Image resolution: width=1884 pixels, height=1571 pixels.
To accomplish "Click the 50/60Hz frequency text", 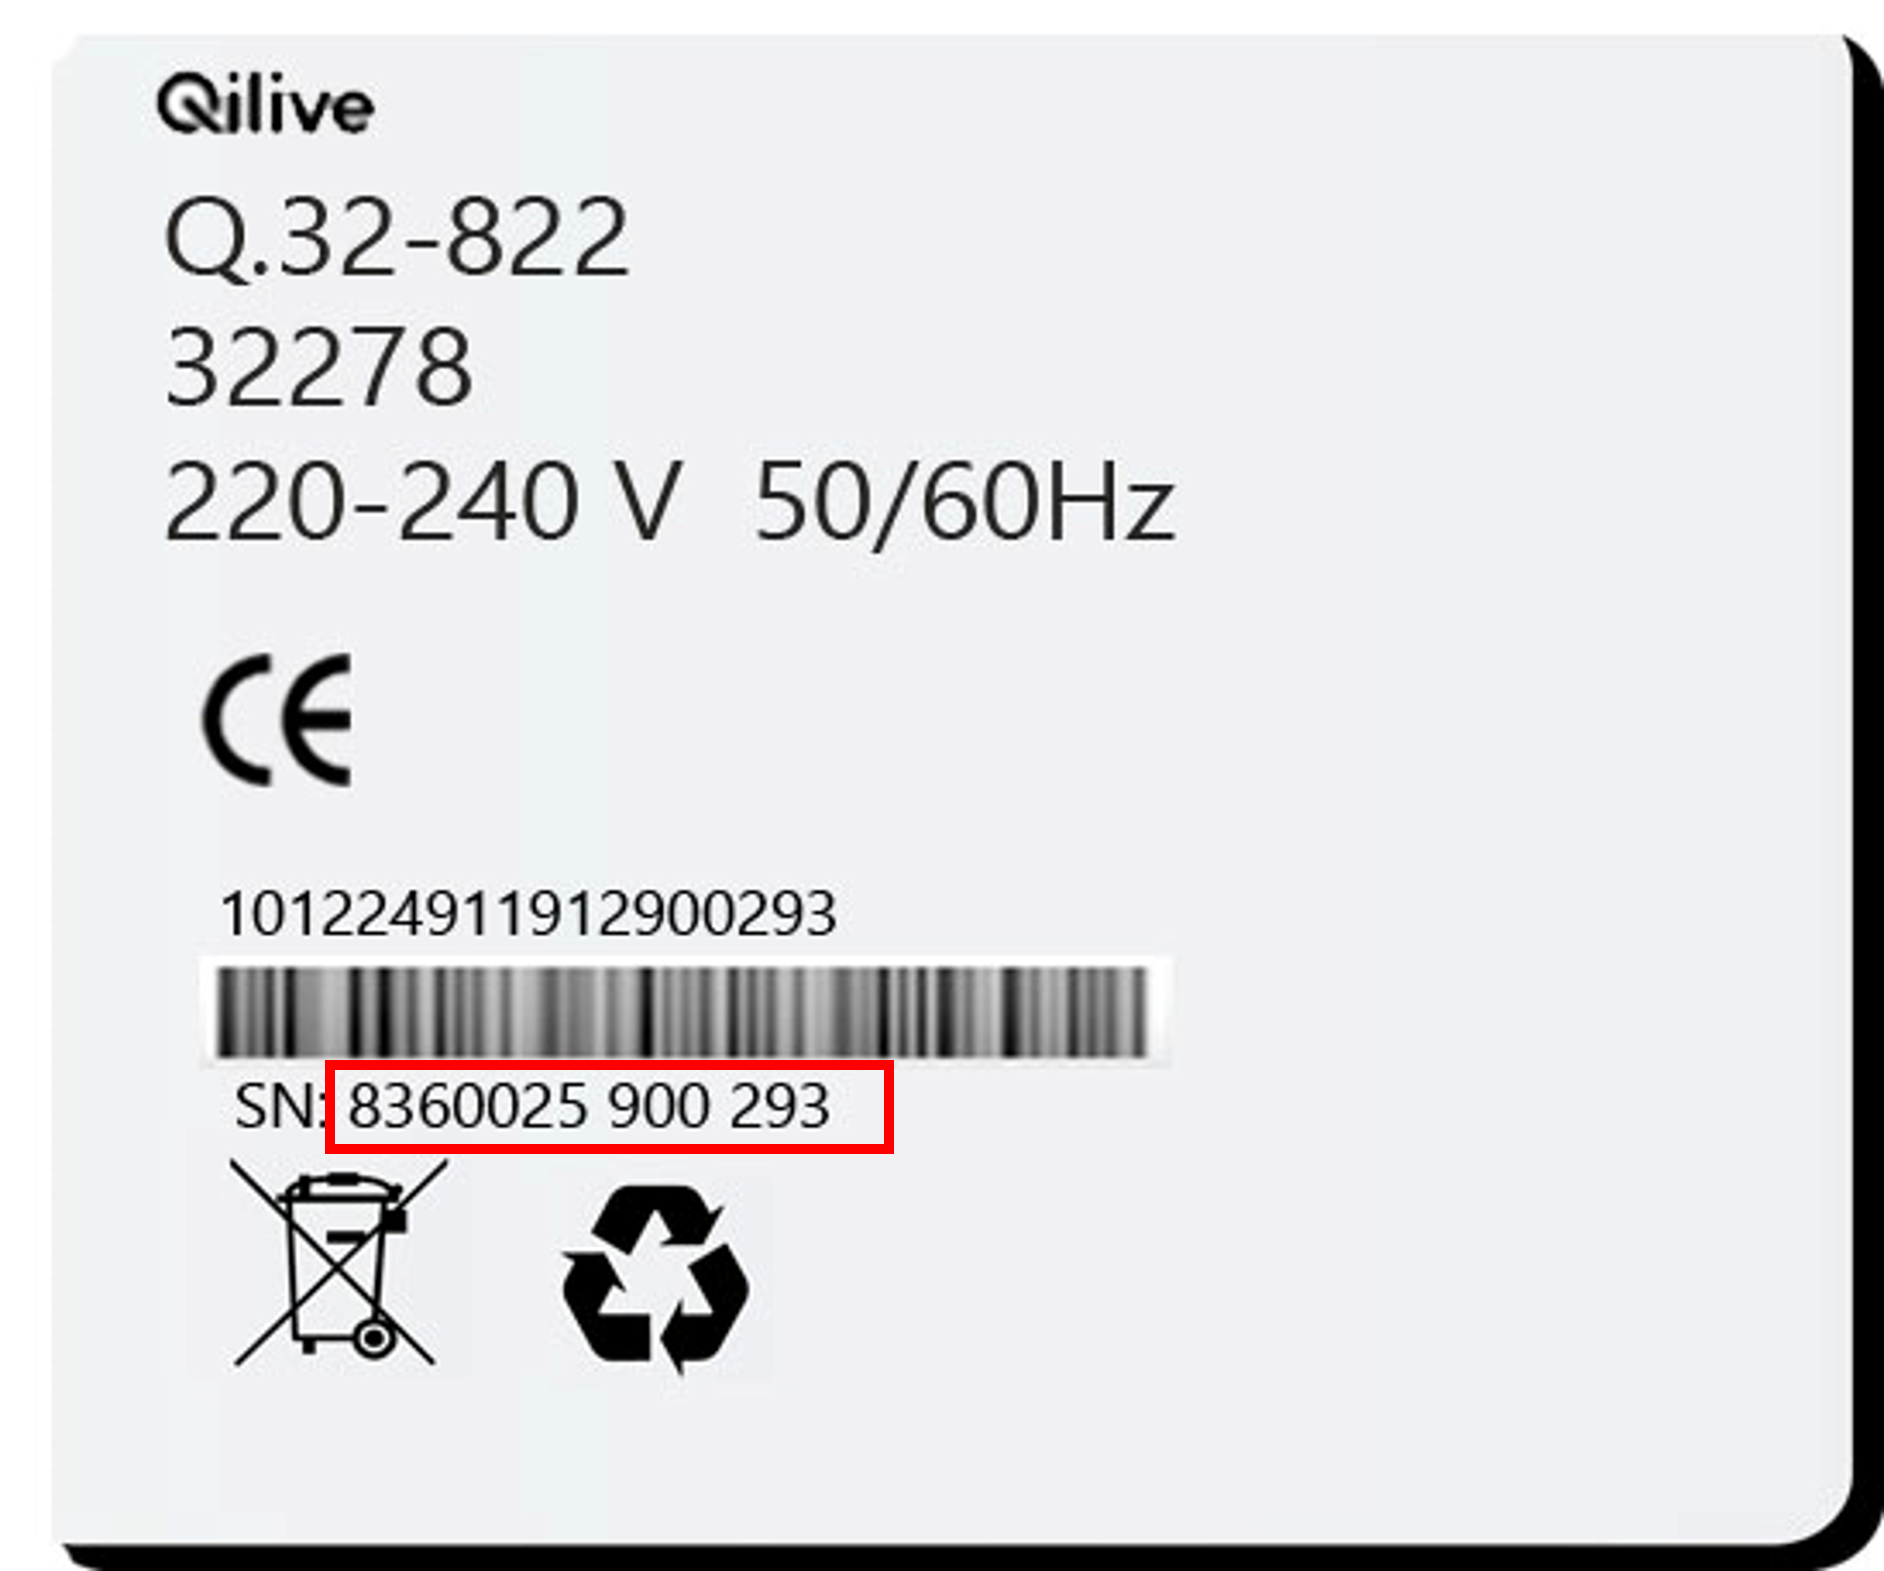I will 964,502.
